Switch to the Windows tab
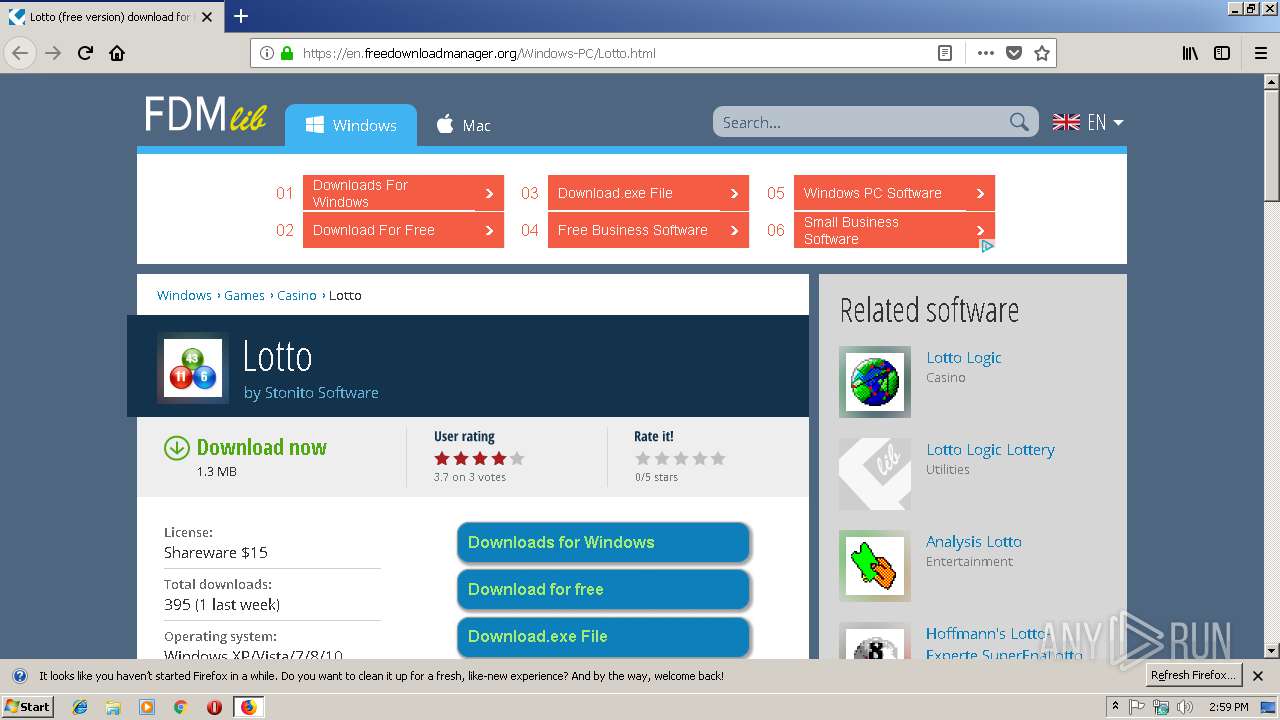This screenshot has height=720, width=1280. [x=351, y=125]
